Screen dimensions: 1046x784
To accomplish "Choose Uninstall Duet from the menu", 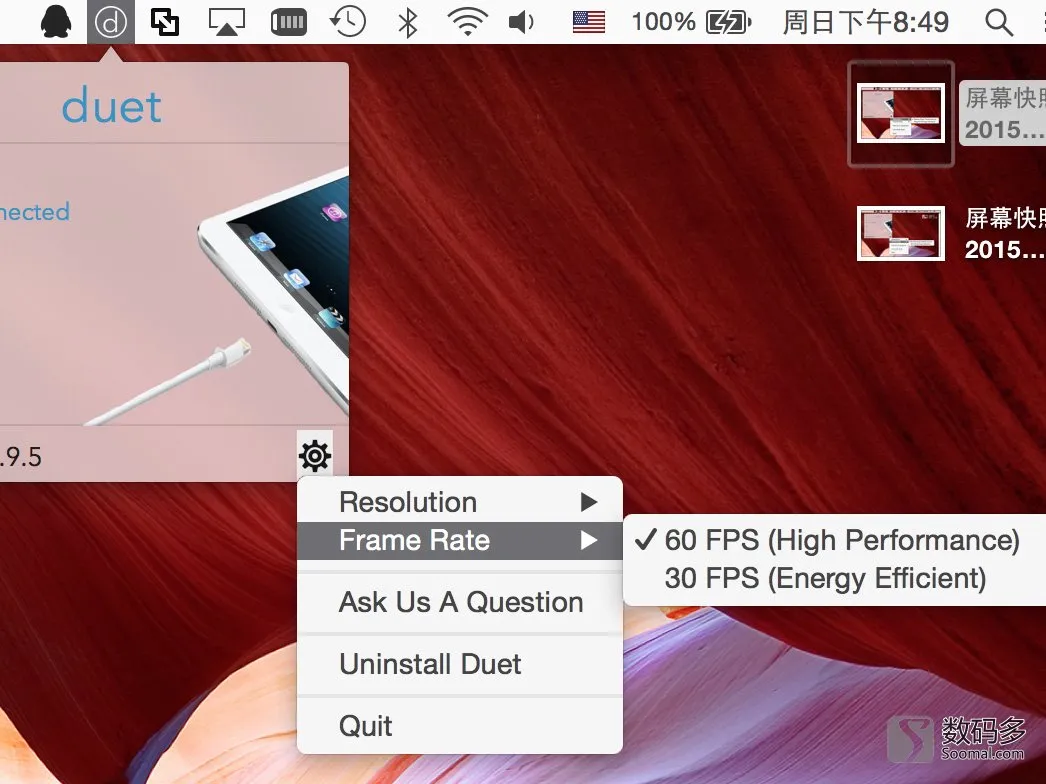I will tap(460, 664).
